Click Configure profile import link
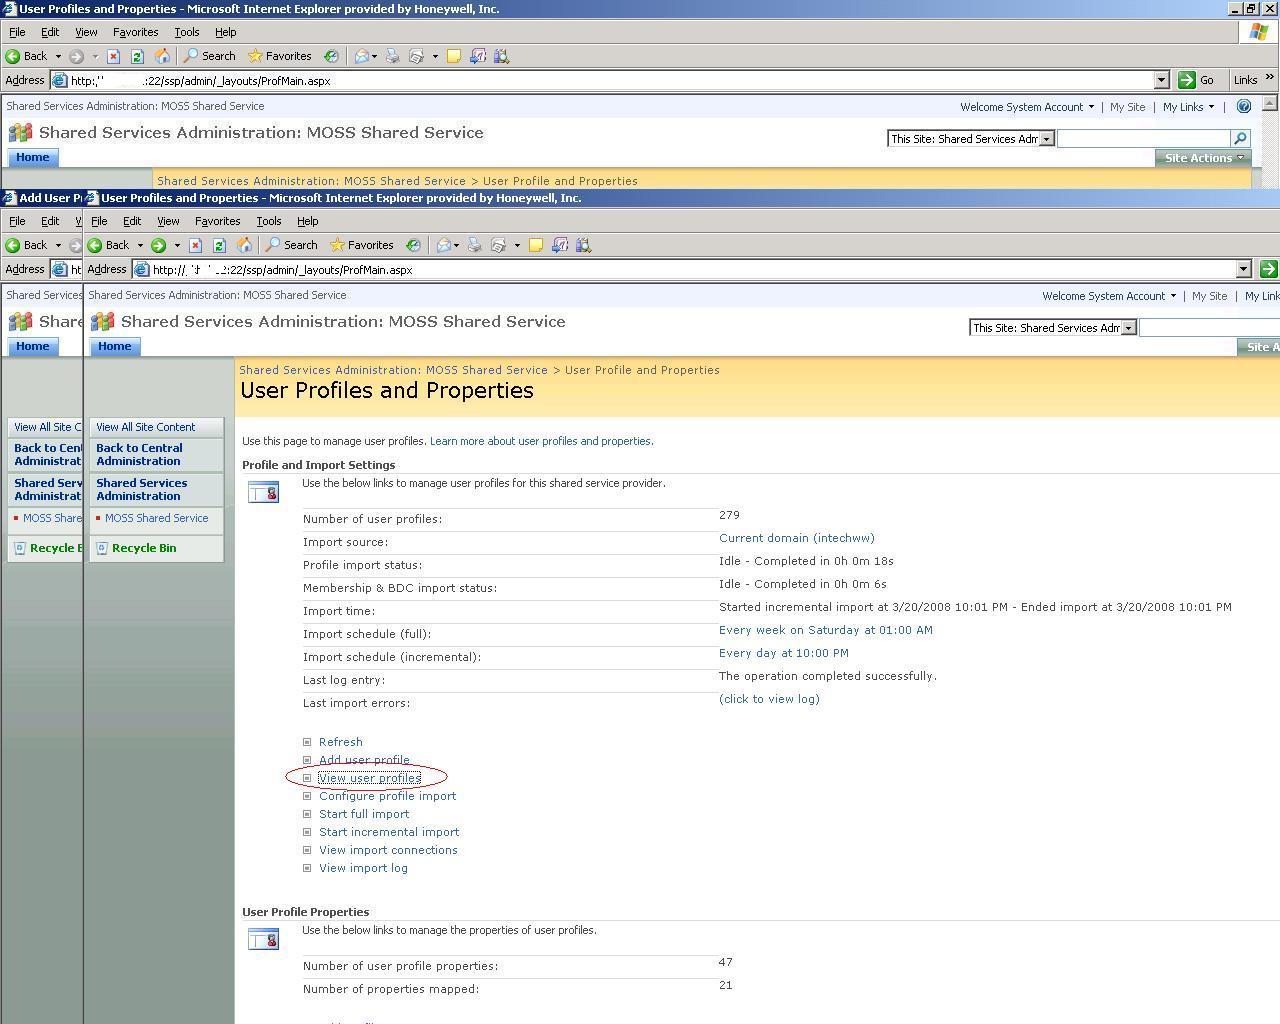The width and height of the screenshot is (1280, 1024). coord(387,796)
